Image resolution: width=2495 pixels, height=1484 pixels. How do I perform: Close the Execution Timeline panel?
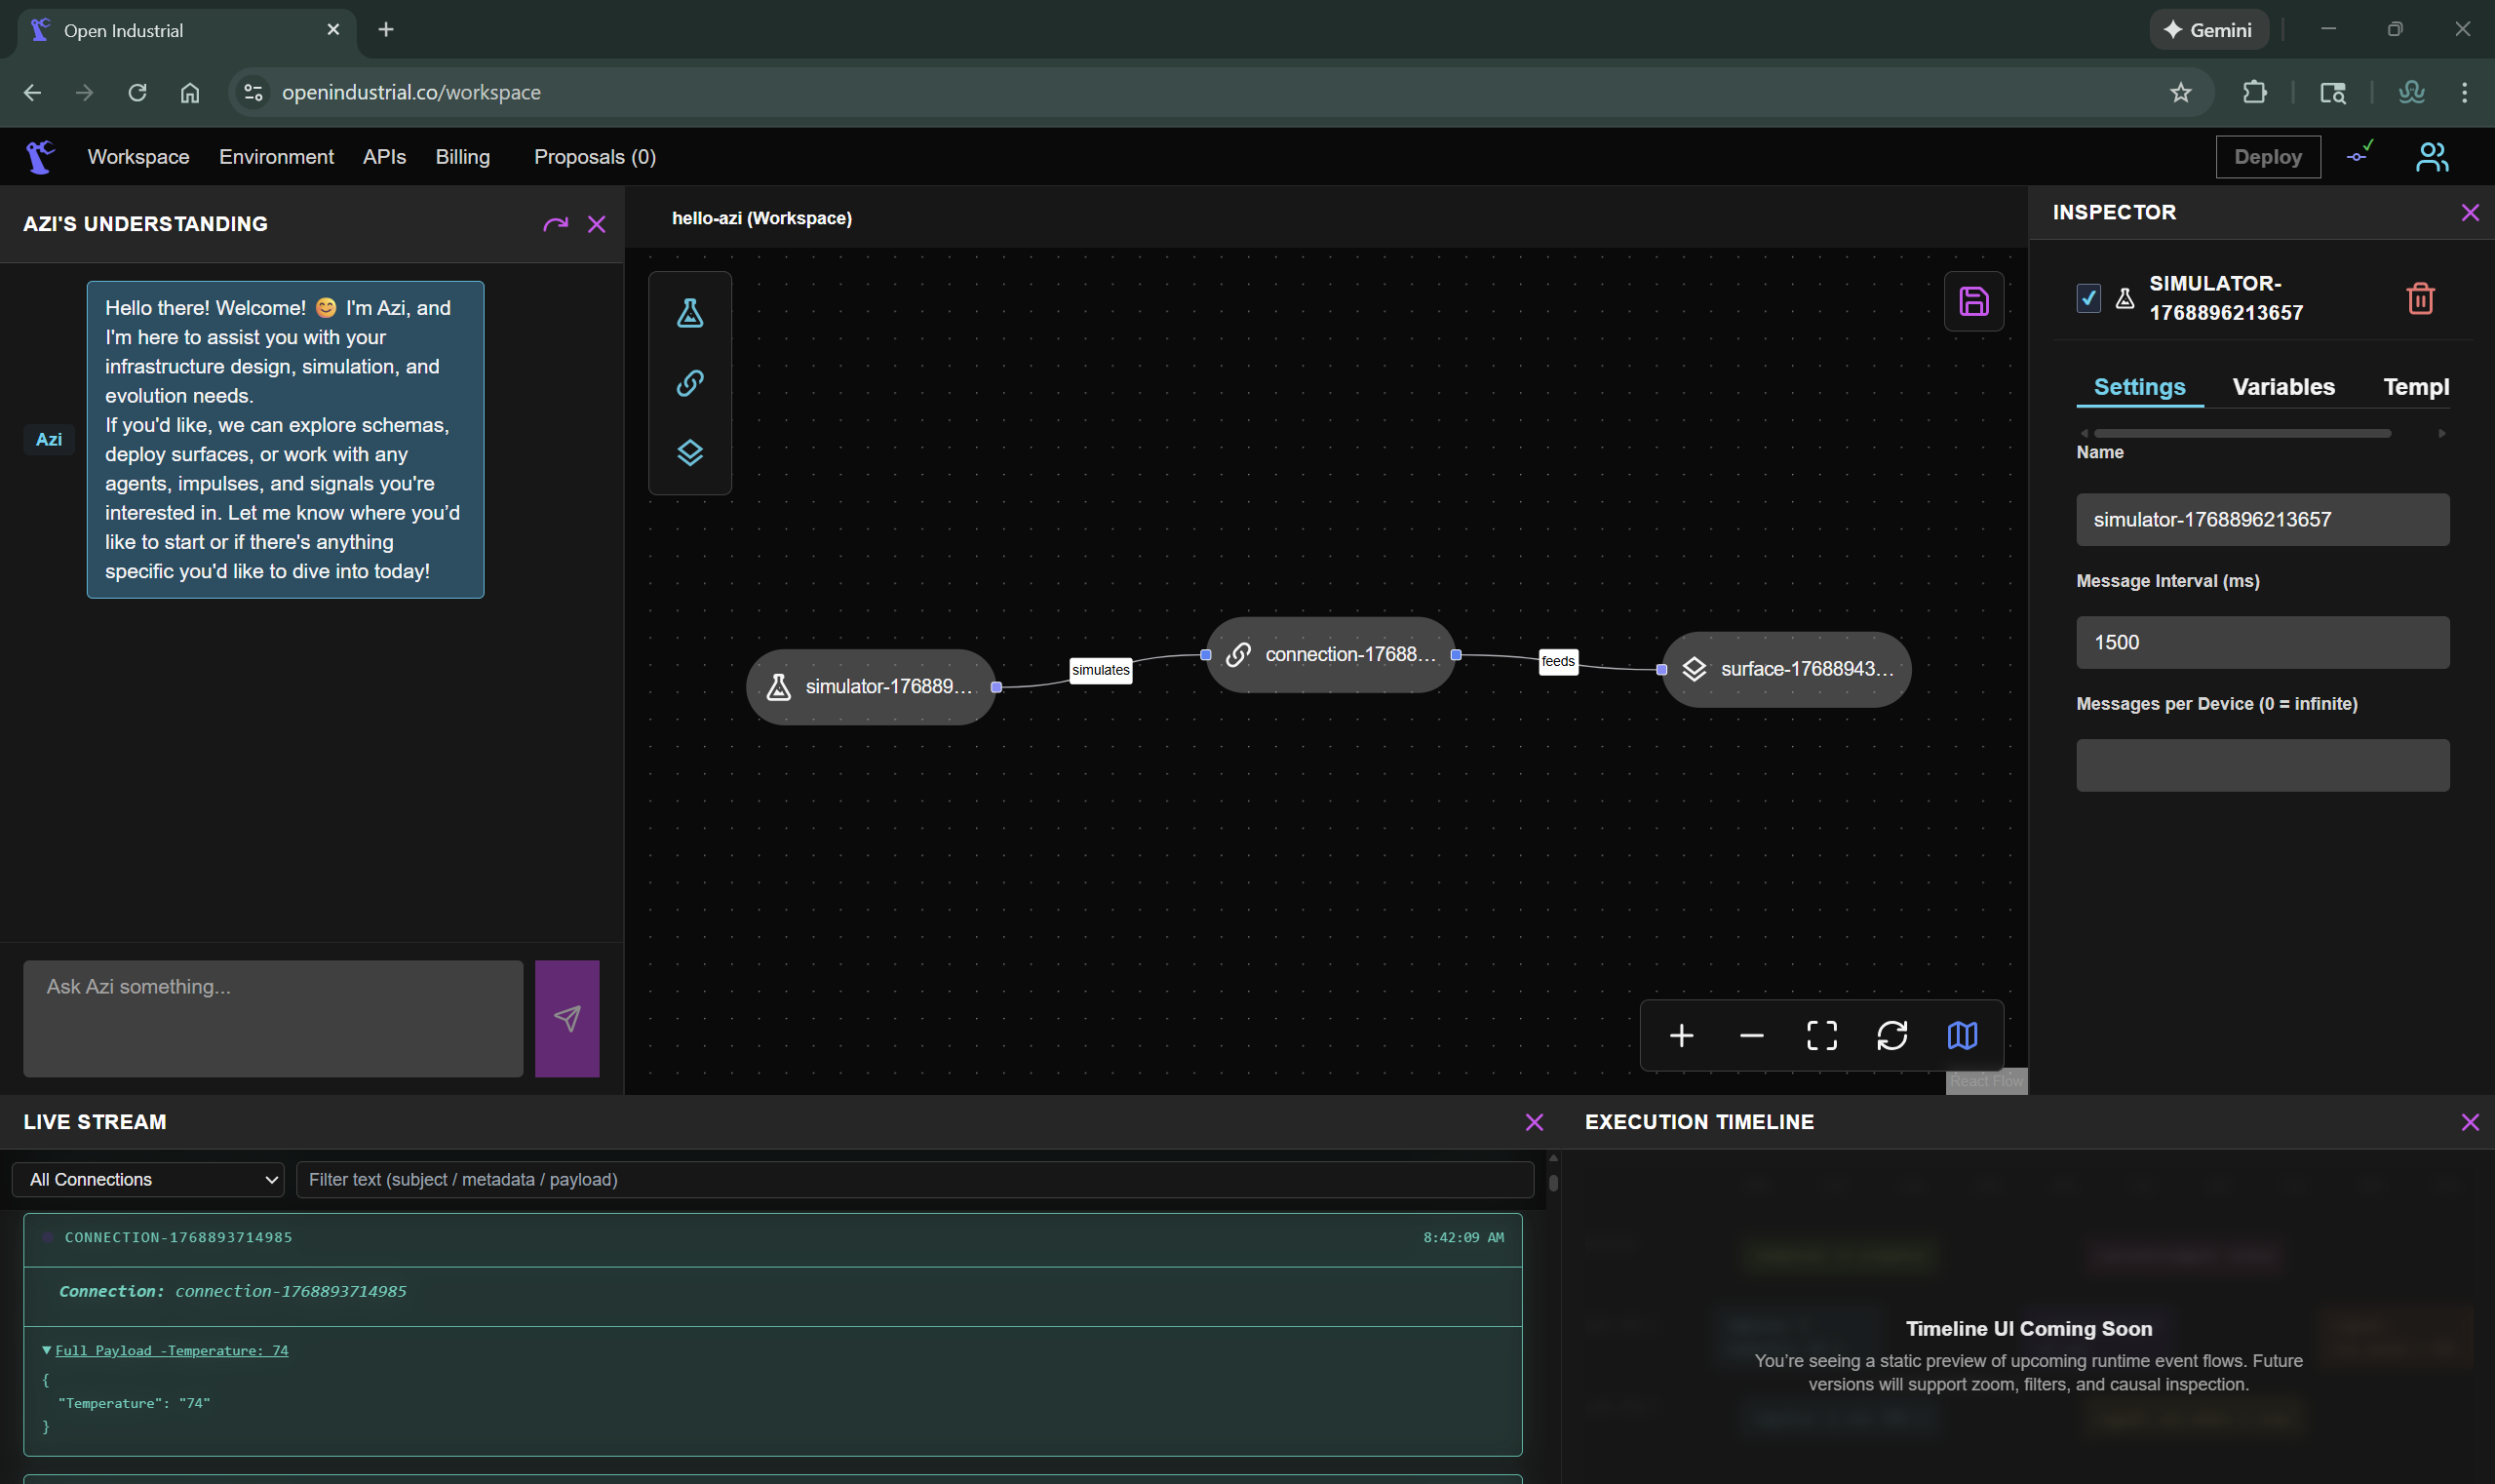[2469, 1122]
